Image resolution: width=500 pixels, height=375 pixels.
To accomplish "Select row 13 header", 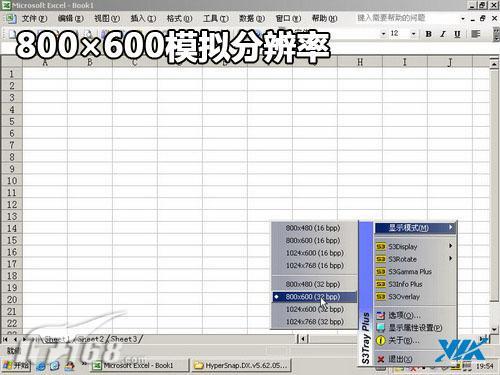I will pos(12,216).
